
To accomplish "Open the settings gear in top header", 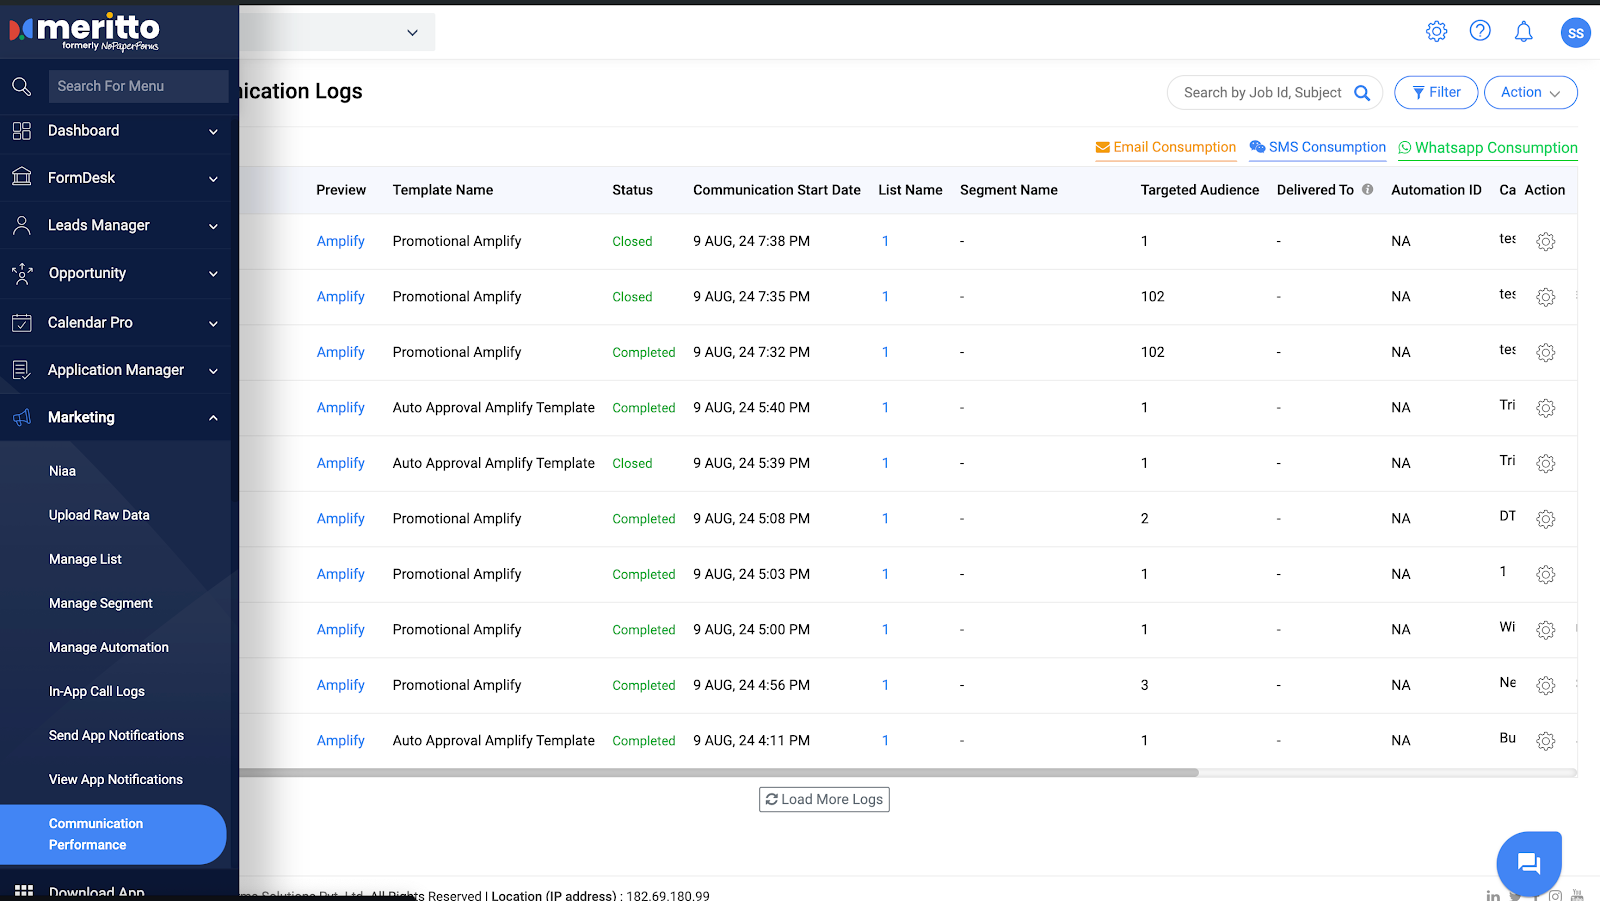I will pyautogui.click(x=1436, y=32).
